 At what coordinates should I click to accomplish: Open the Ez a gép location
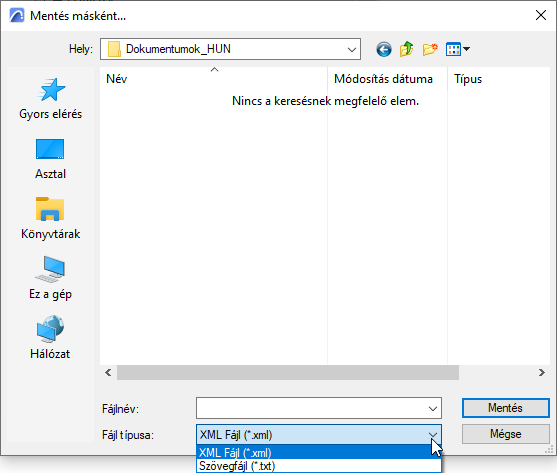(50, 278)
